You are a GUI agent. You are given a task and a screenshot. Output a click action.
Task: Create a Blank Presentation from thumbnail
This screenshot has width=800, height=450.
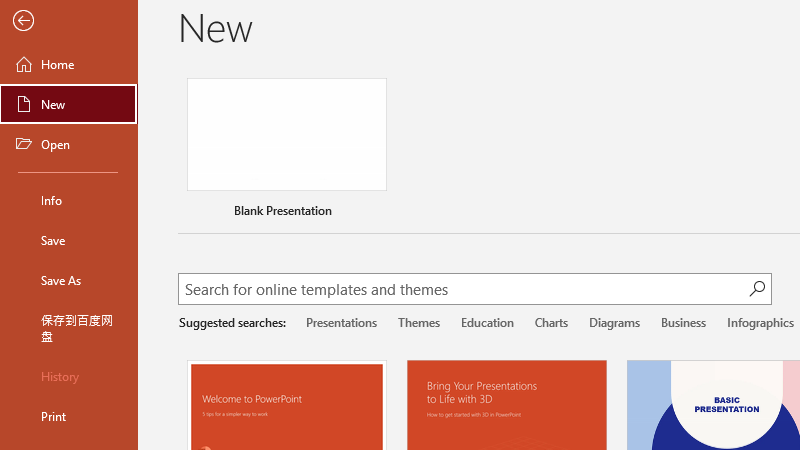[287, 134]
